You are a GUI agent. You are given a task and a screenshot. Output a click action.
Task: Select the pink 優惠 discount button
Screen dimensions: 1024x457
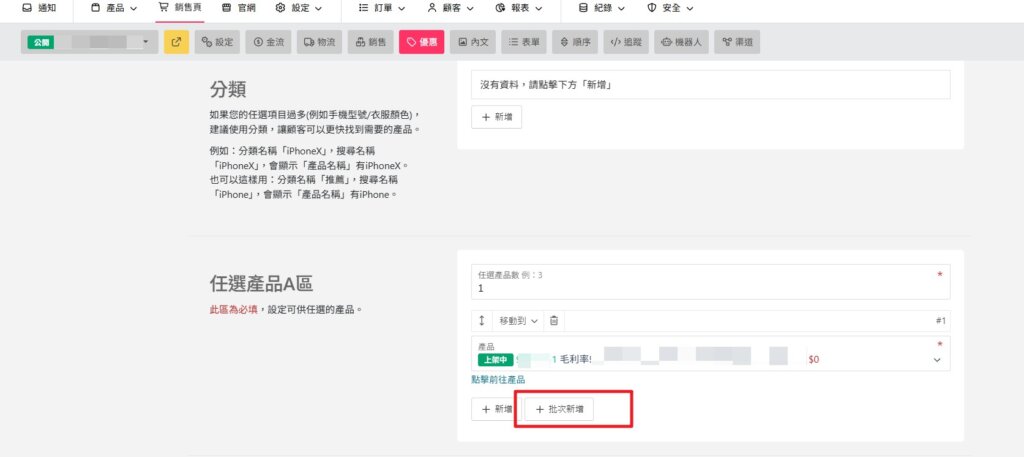pos(421,42)
